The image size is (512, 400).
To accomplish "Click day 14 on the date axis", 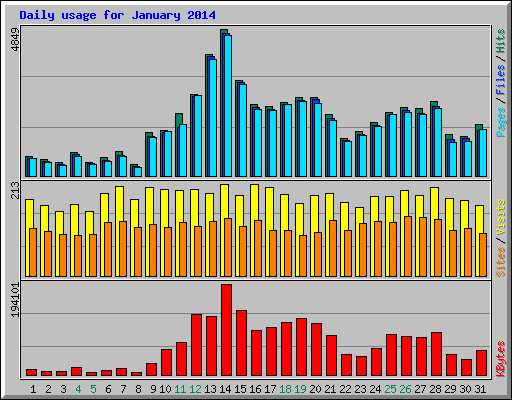I will coord(225,389).
